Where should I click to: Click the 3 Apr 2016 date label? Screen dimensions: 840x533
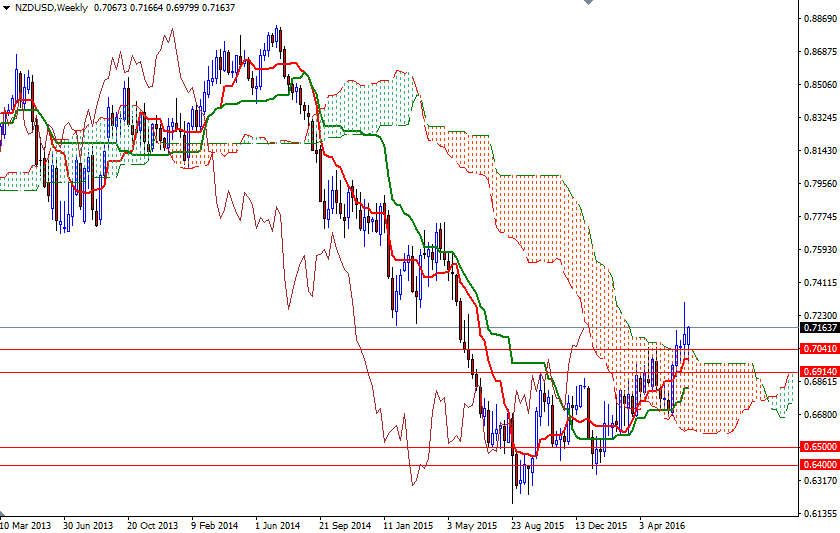tap(662, 524)
